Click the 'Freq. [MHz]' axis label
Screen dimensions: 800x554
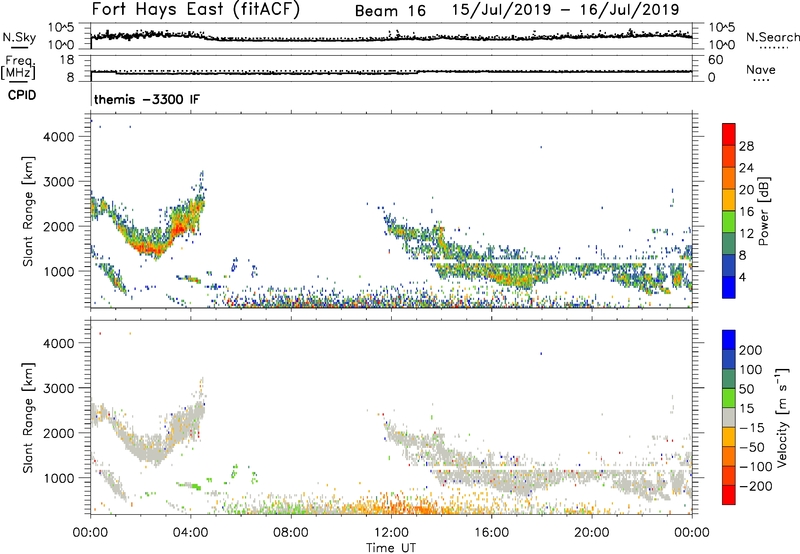(18, 68)
